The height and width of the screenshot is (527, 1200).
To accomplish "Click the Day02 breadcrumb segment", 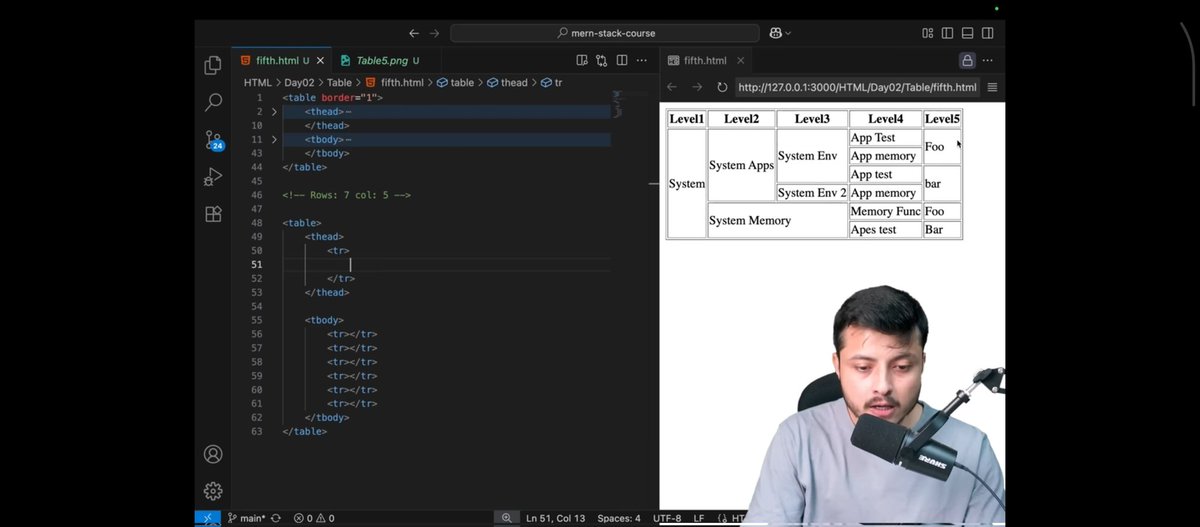I will point(300,83).
